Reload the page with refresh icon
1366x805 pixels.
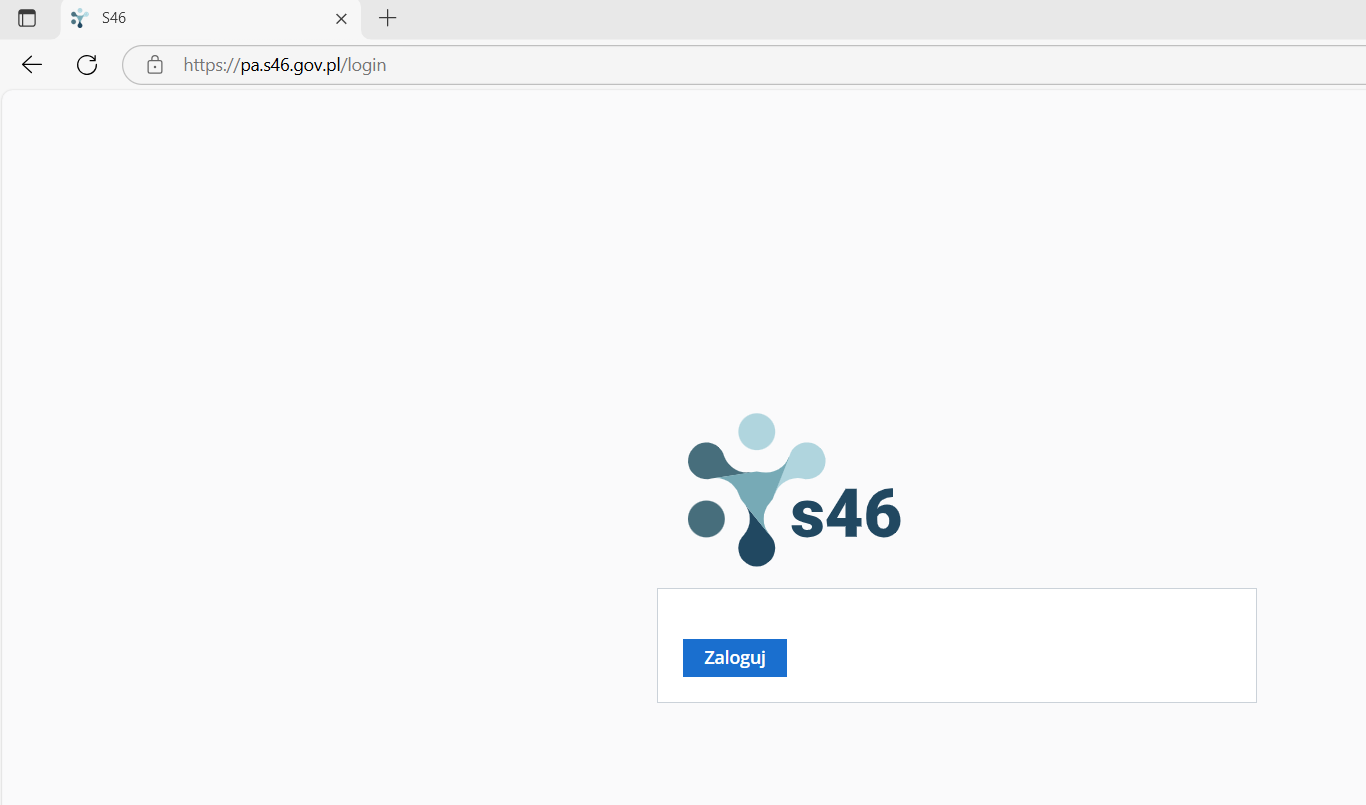[x=87, y=65]
